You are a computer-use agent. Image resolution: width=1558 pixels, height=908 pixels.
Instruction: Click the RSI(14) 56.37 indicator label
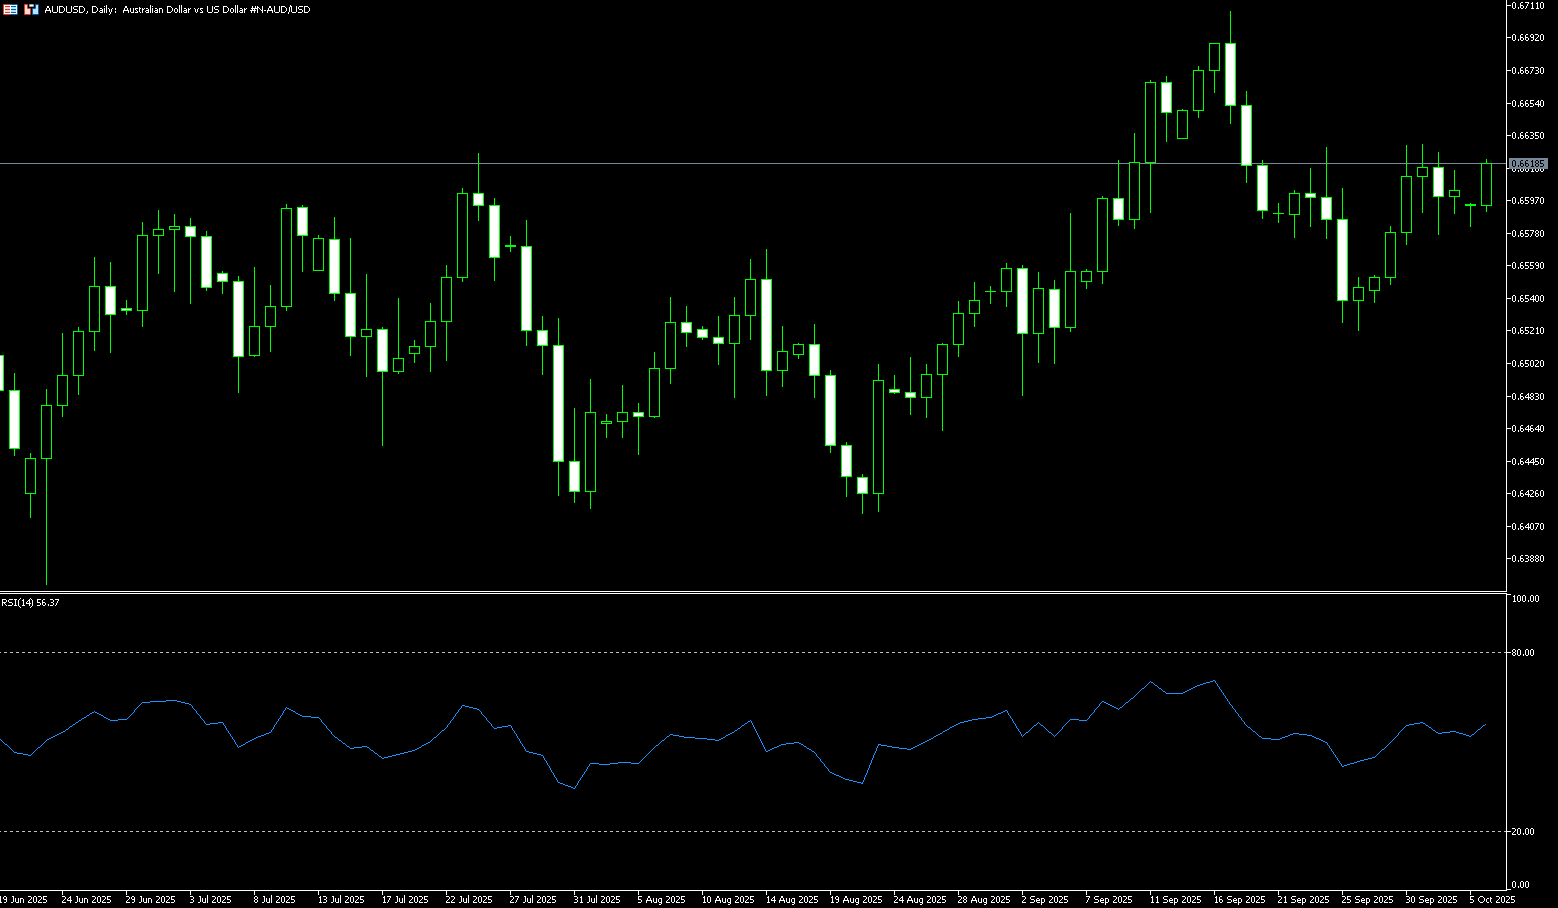point(30,603)
